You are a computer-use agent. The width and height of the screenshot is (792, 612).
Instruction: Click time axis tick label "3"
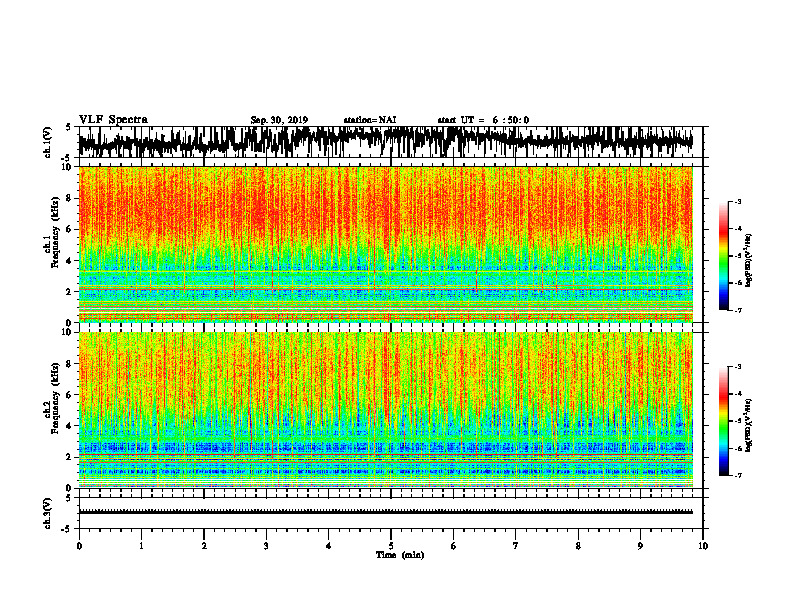tap(266, 546)
